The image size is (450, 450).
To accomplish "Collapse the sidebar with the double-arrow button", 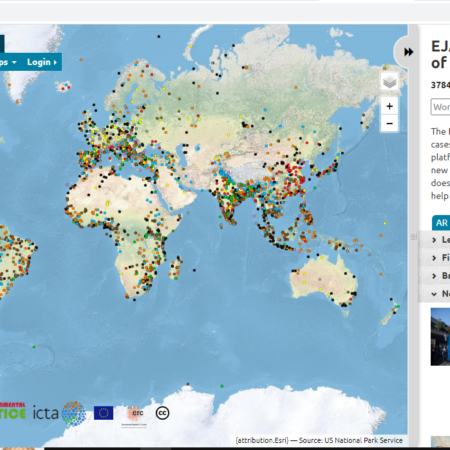I will 408,52.
